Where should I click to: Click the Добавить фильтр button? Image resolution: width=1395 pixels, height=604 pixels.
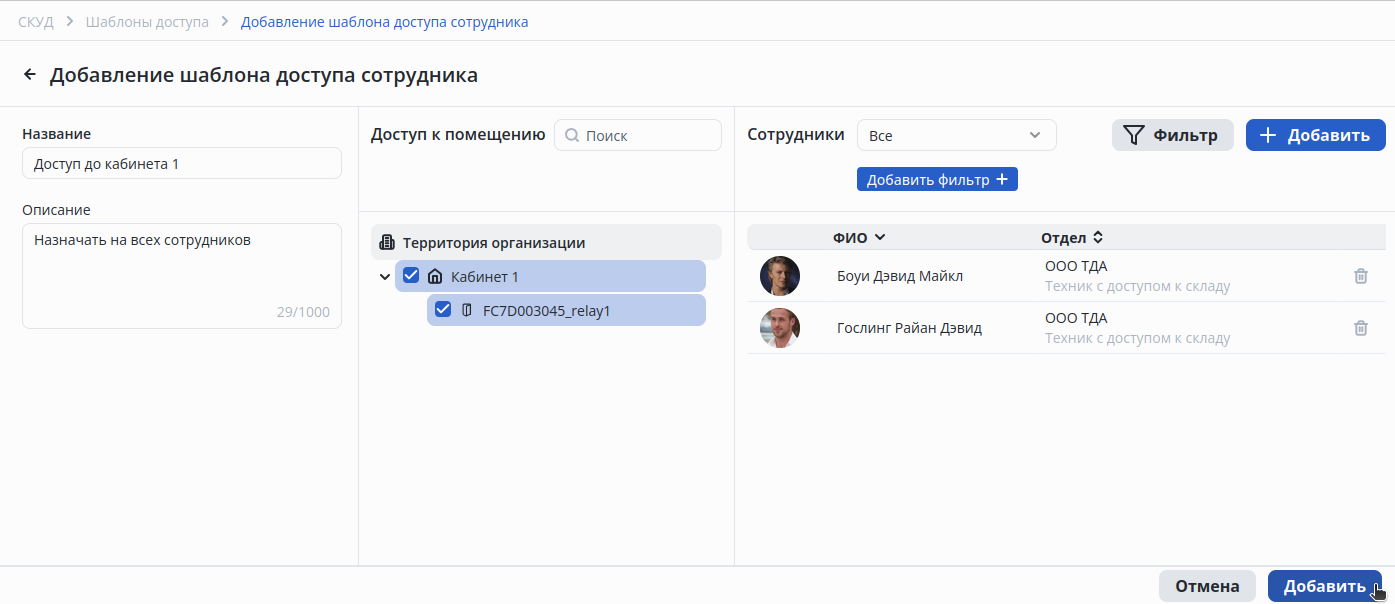coord(937,180)
